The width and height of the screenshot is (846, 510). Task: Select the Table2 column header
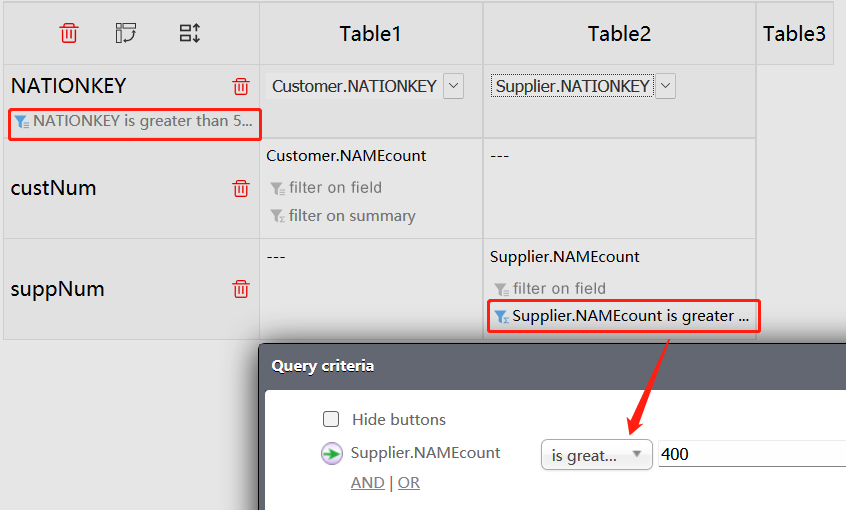pyautogui.click(x=619, y=34)
